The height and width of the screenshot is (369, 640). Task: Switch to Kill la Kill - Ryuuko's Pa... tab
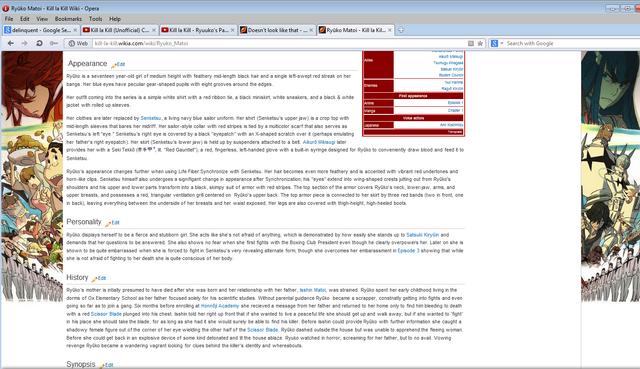click(x=198, y=30)
